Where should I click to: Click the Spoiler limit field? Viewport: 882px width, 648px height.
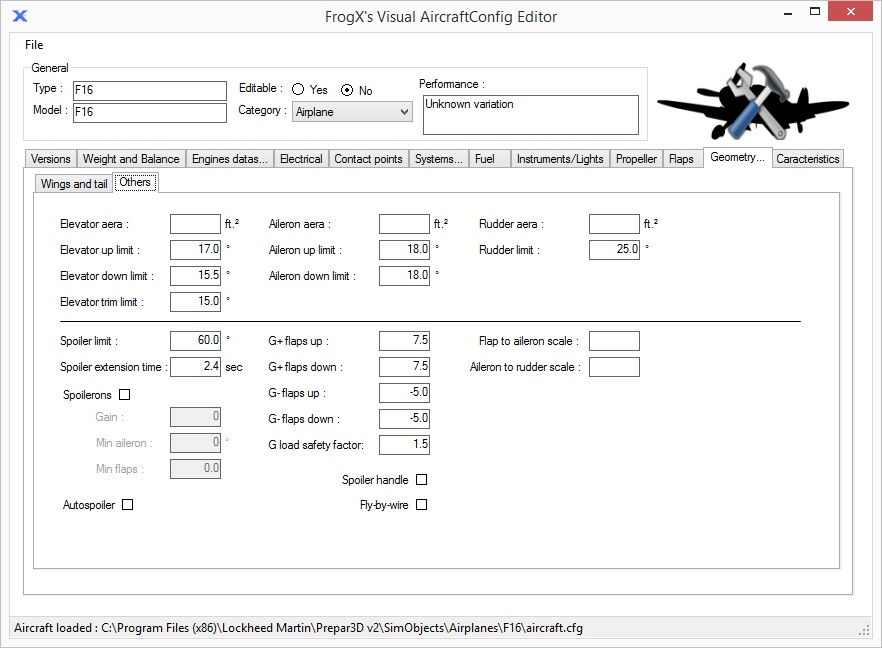[x=195, y=341]
